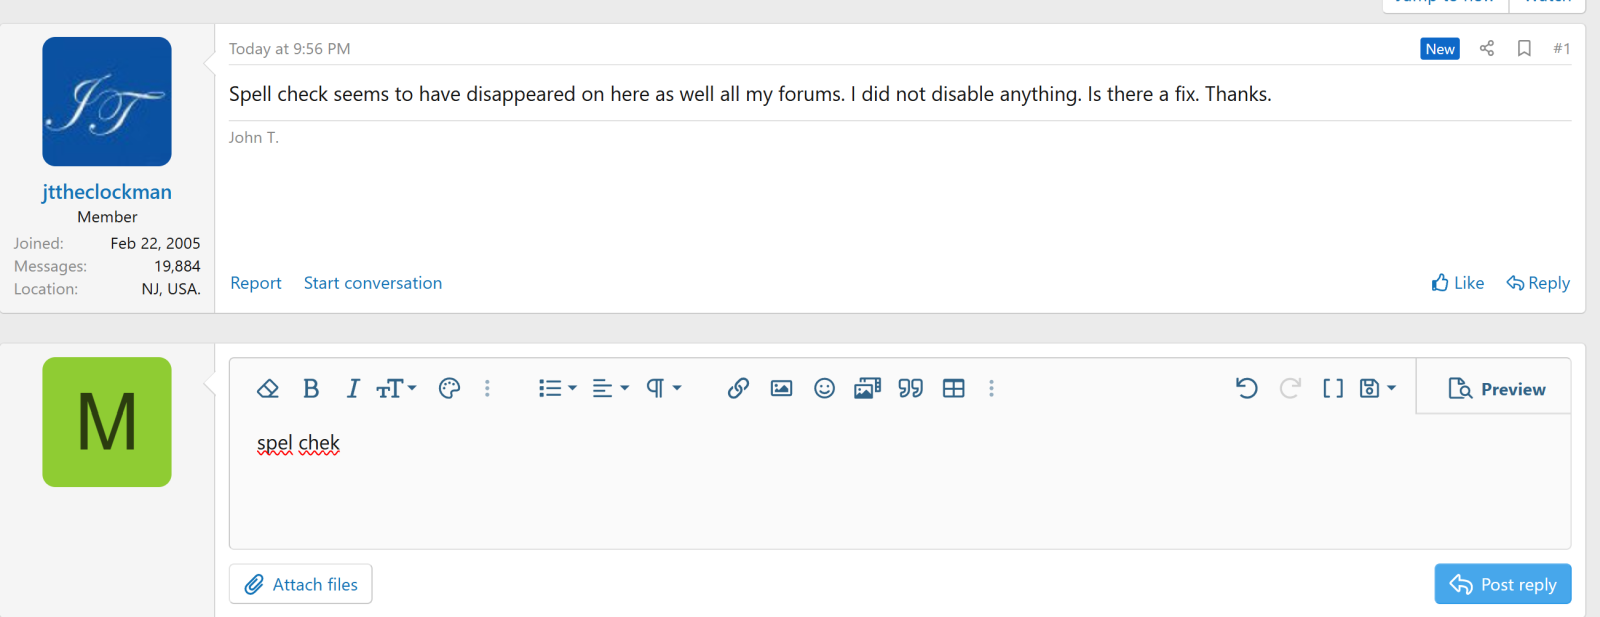The image size is (1600, 617).
Task: Undo the last edit
Action: tap(1246, 388)
